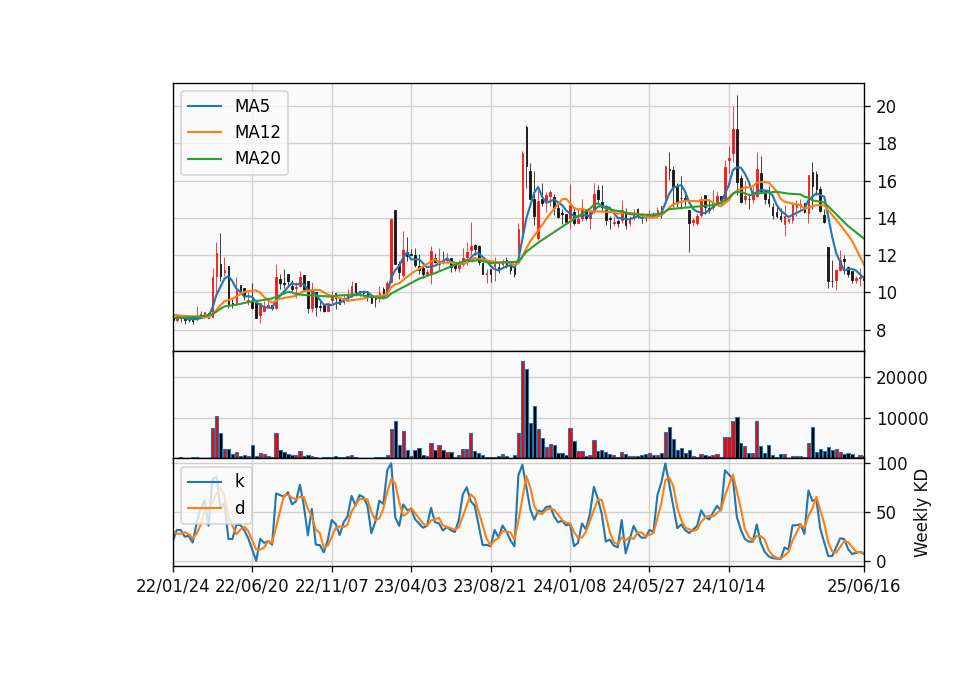The image size is (960, 690).
Task: Click the blue MA5 legend line sample
Action: point(204,107)
